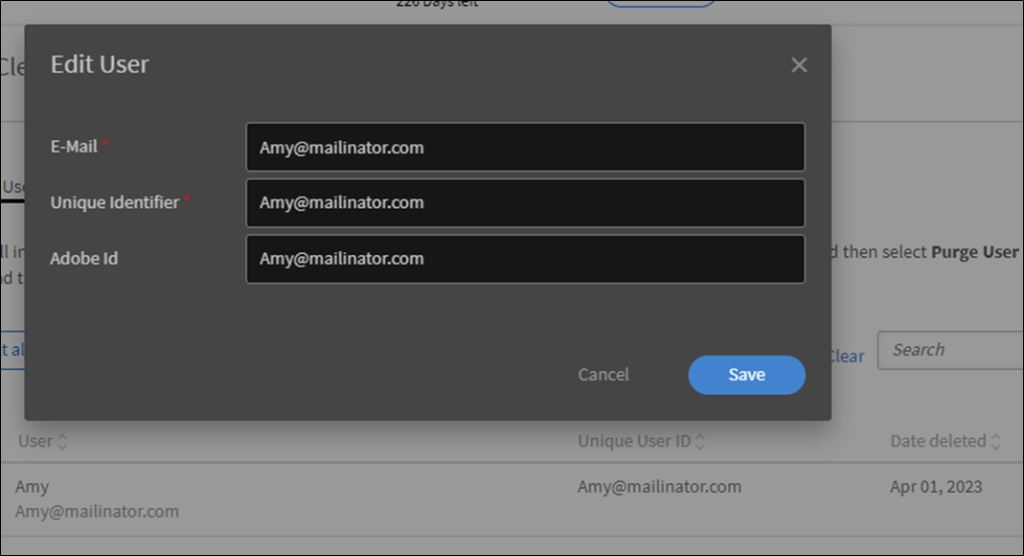Sort by Date deleted arrows icon
The image size is (1024, 556).
pos(995,442)
